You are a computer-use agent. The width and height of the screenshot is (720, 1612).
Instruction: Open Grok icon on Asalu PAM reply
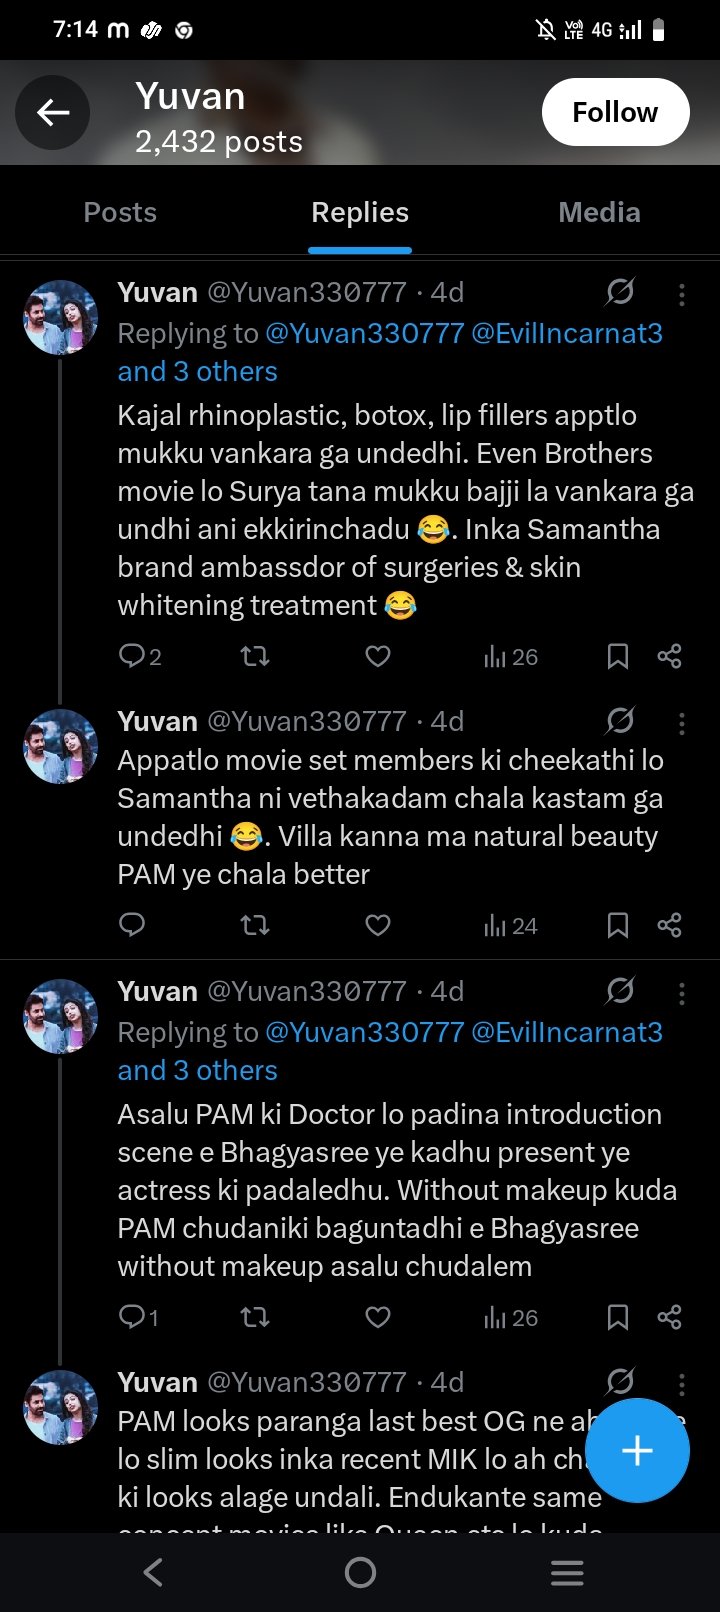620,991
